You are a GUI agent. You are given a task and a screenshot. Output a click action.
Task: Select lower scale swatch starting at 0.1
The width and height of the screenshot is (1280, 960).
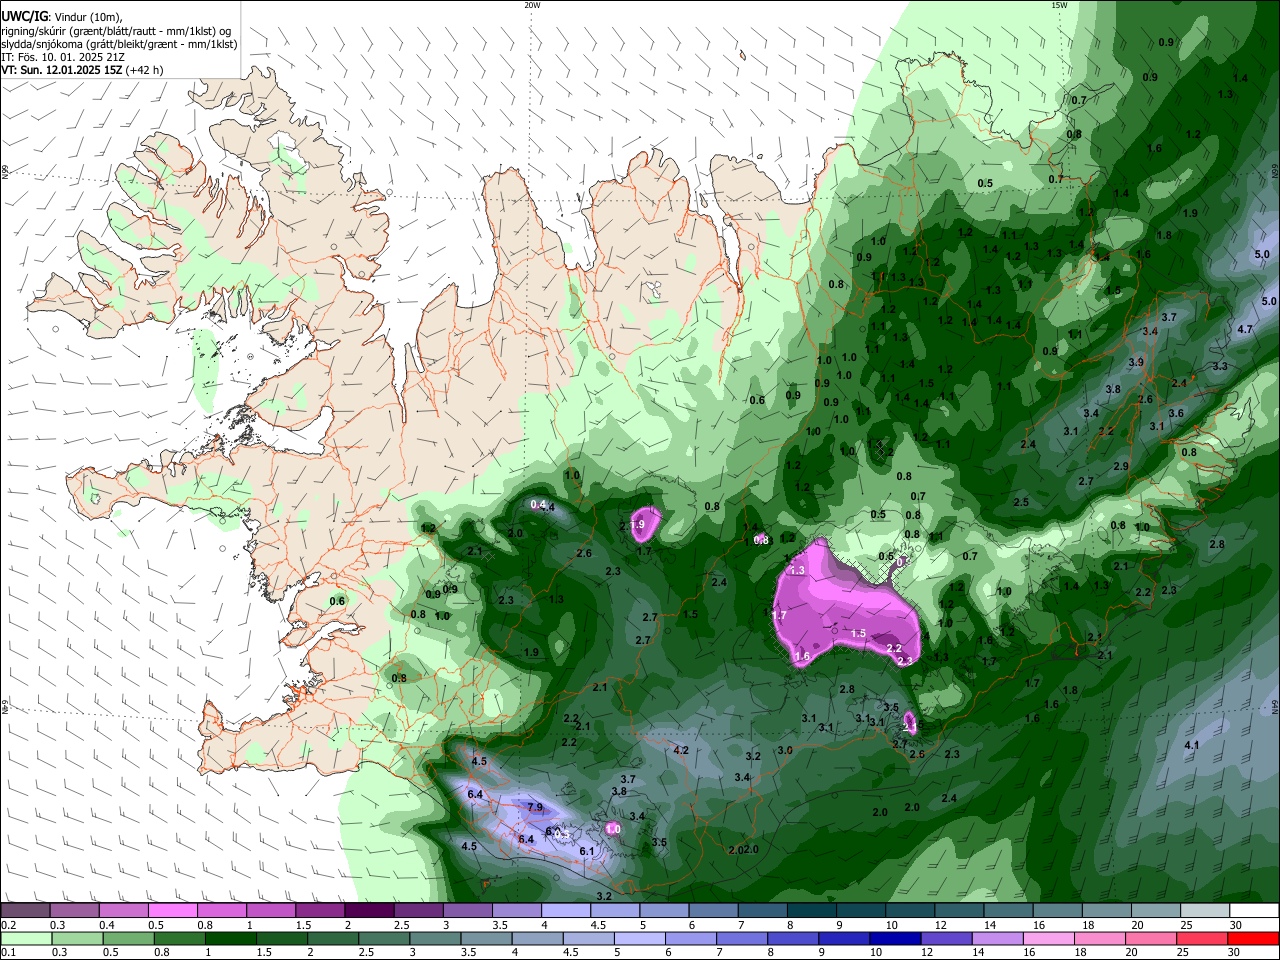coord(26,939)
